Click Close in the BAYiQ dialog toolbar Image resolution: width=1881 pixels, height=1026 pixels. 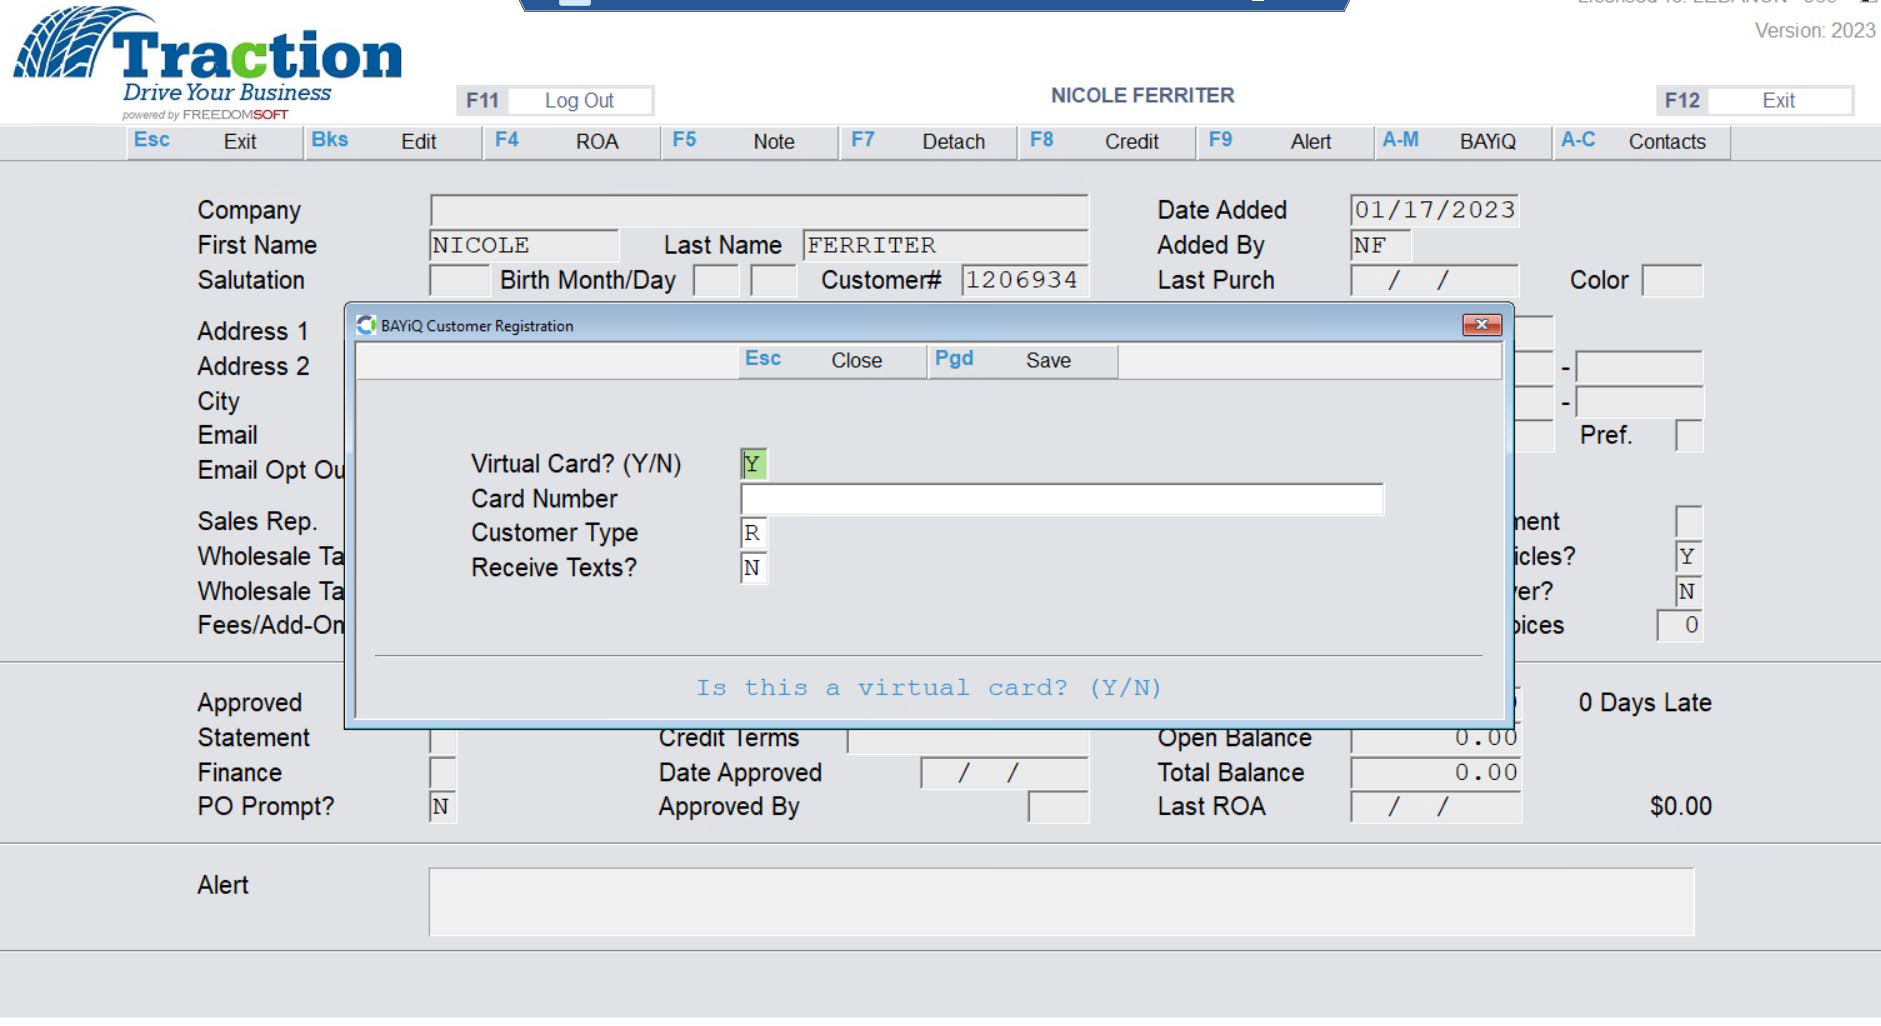click(832, 360)
